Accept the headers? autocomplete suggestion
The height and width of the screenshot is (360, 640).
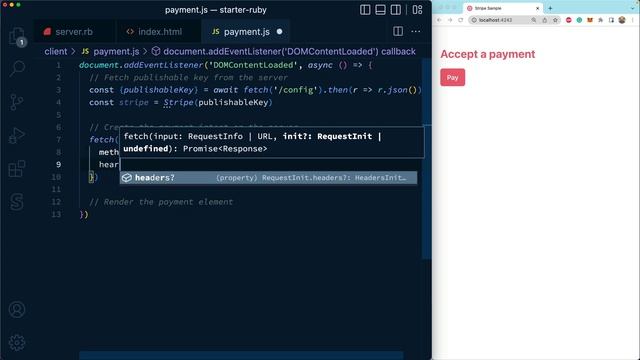point(268,178)
